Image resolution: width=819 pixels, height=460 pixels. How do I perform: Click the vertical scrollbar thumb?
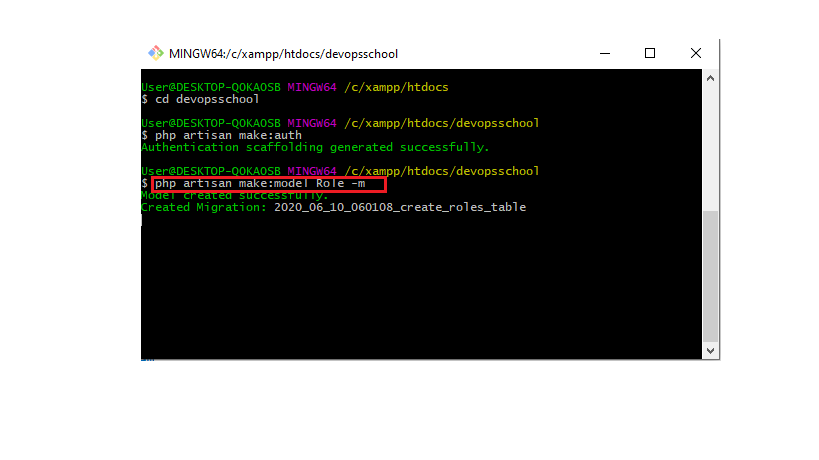710,276
